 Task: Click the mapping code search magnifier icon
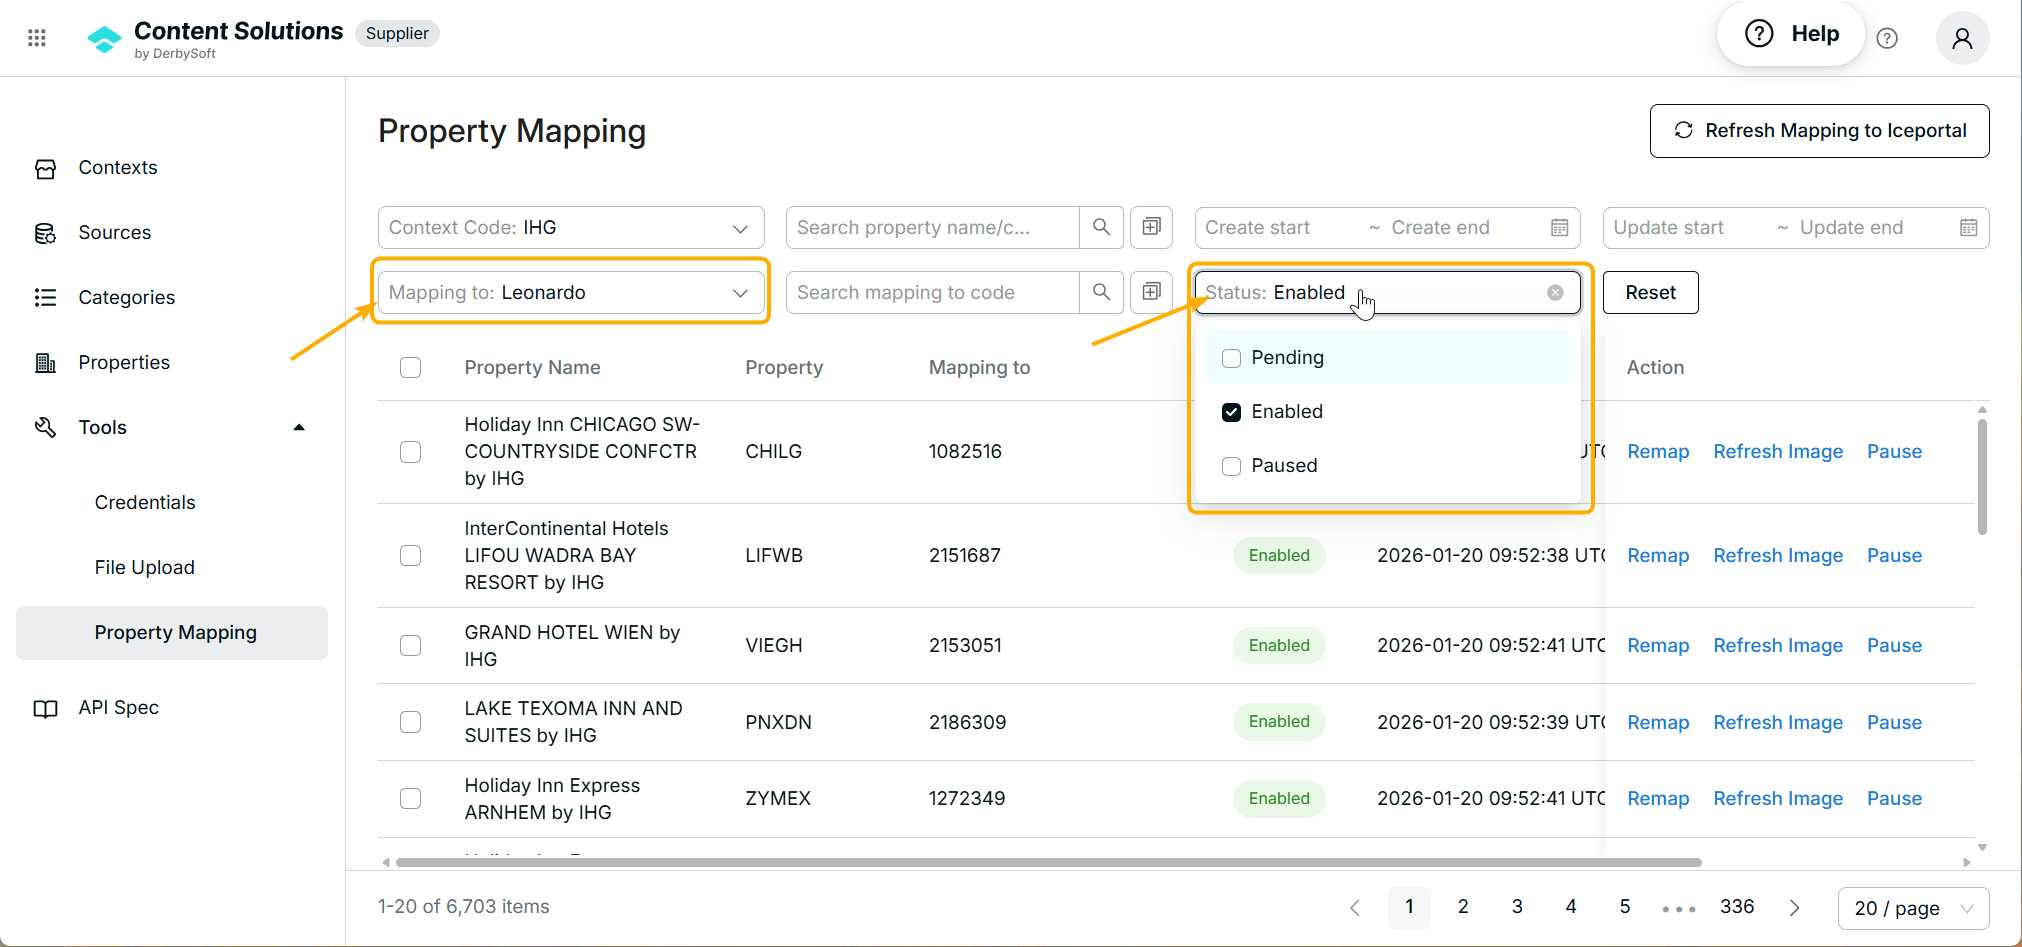pos(1101,292)
